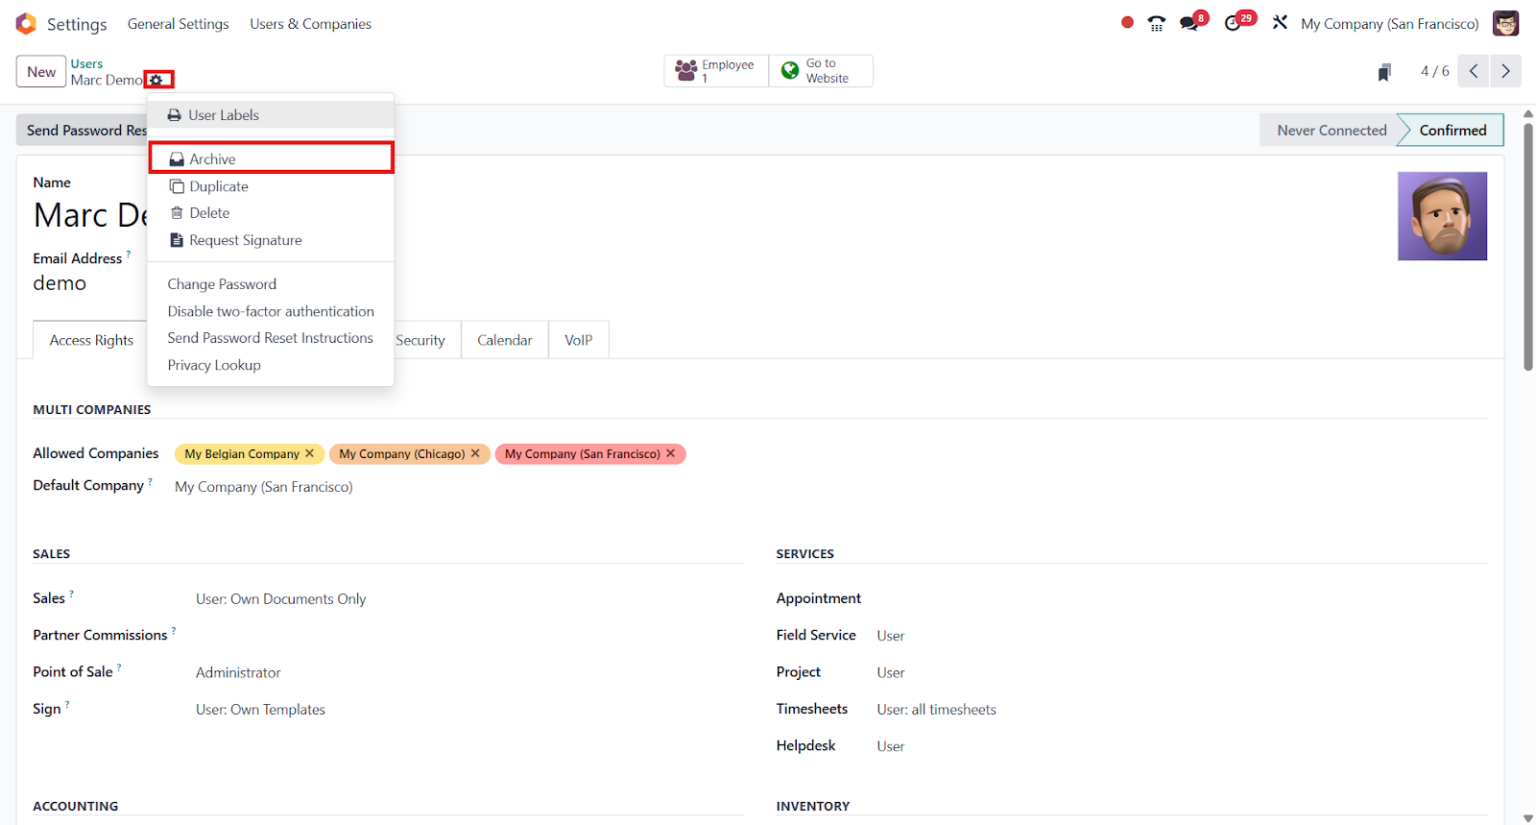Click the New button
Screen dimensions: 1536x825
coord(40,71)
